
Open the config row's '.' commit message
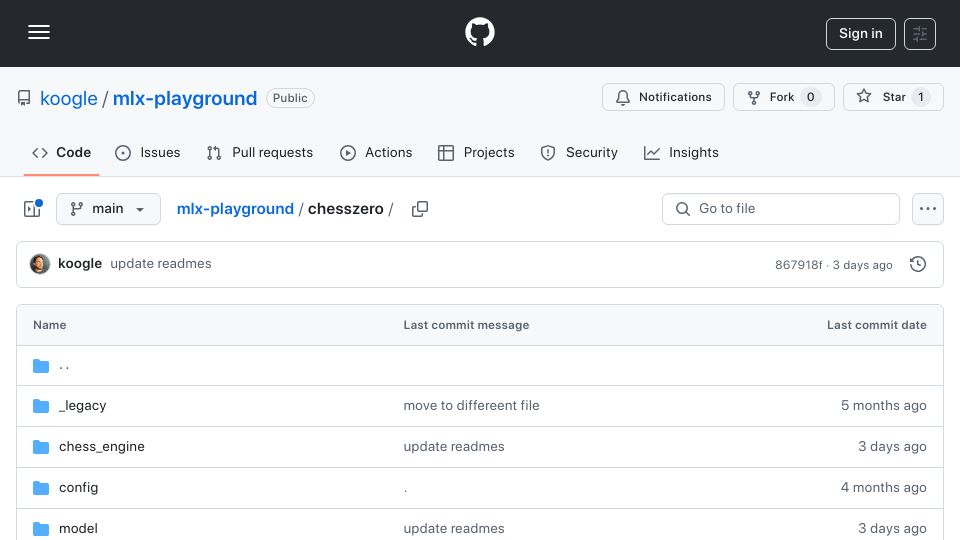(405, 488)
